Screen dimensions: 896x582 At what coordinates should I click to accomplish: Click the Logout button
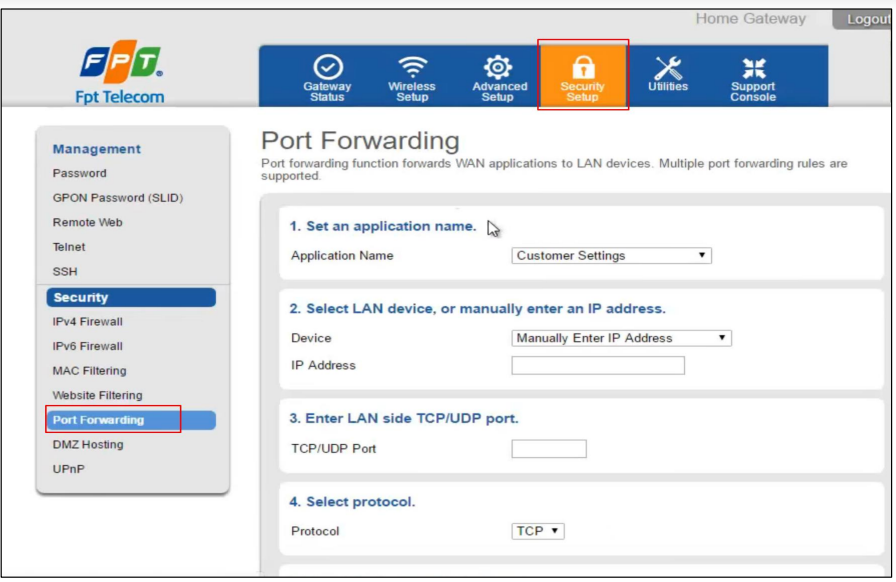click(866, 19)
